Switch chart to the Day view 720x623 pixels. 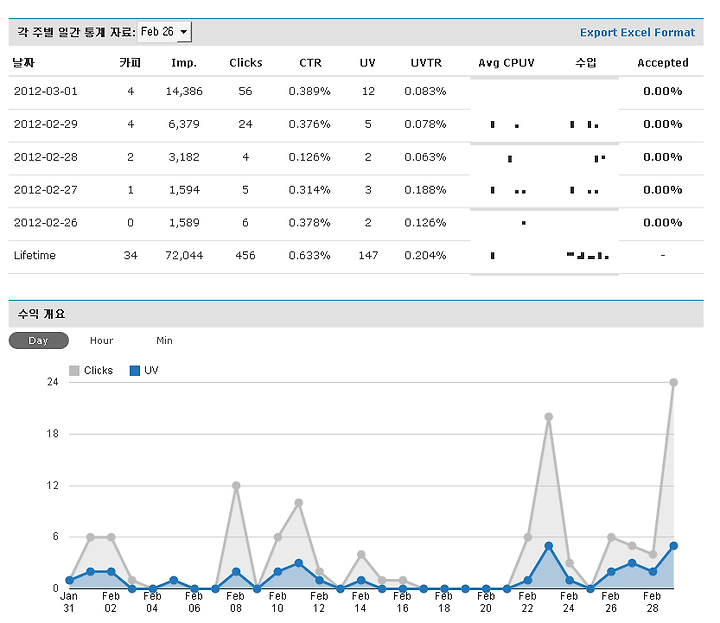[39, 341]
